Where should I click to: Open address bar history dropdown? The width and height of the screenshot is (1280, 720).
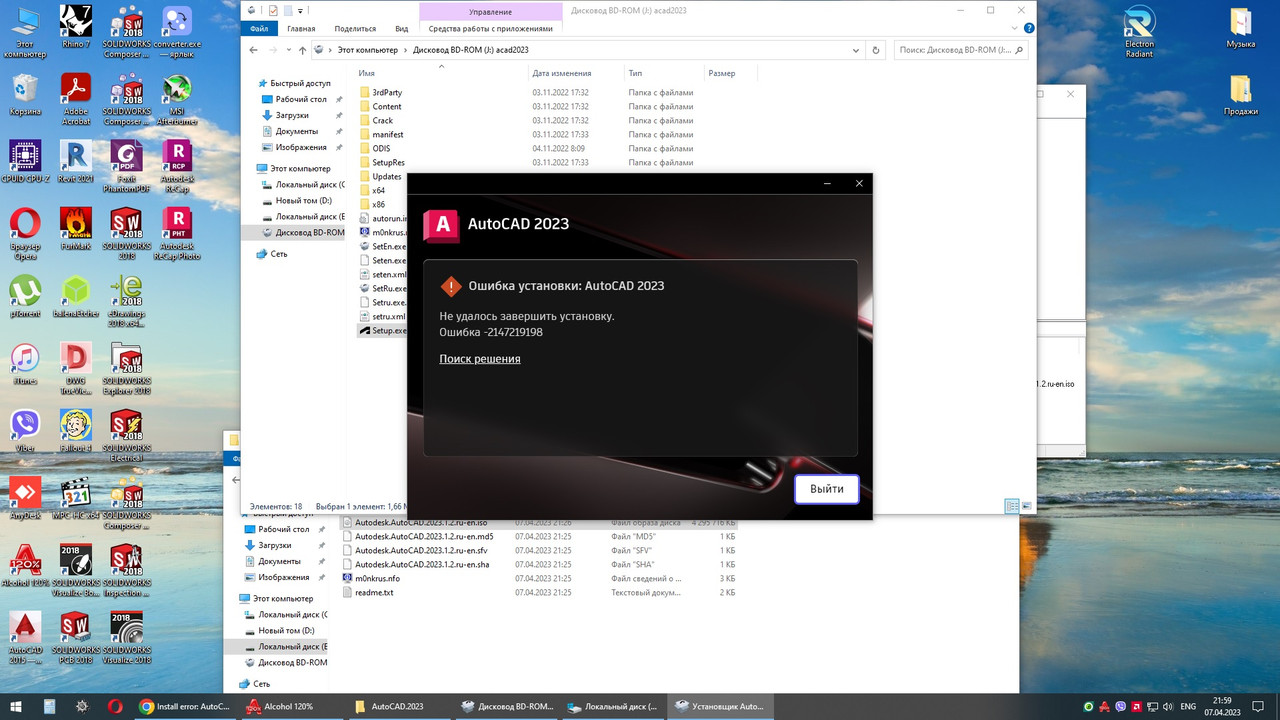point(857,49)
